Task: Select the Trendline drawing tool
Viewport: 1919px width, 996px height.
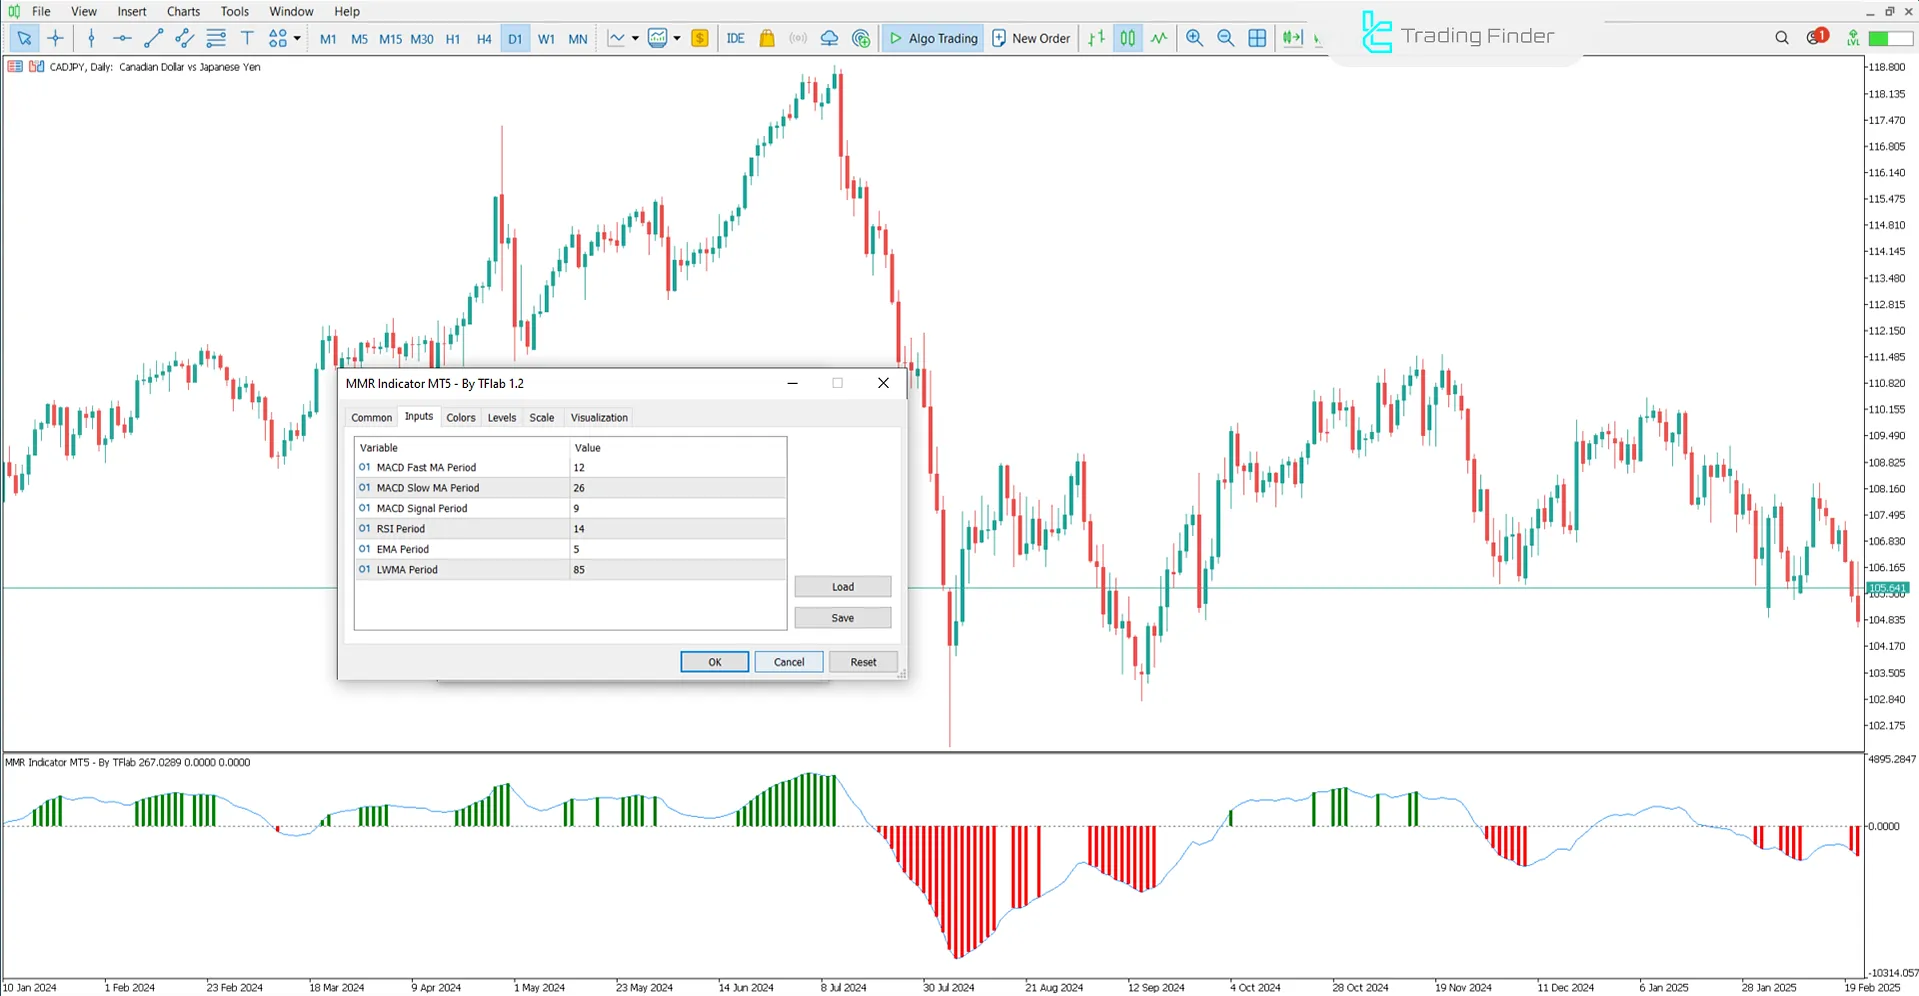Action: tap(153, 38)
